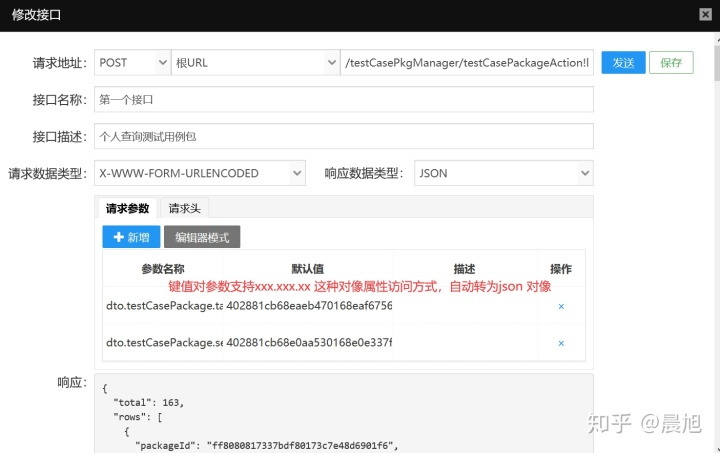Delete the dto.testCasePackage.se parameter row
Screen dimensions: 720x453
point(561,343)
